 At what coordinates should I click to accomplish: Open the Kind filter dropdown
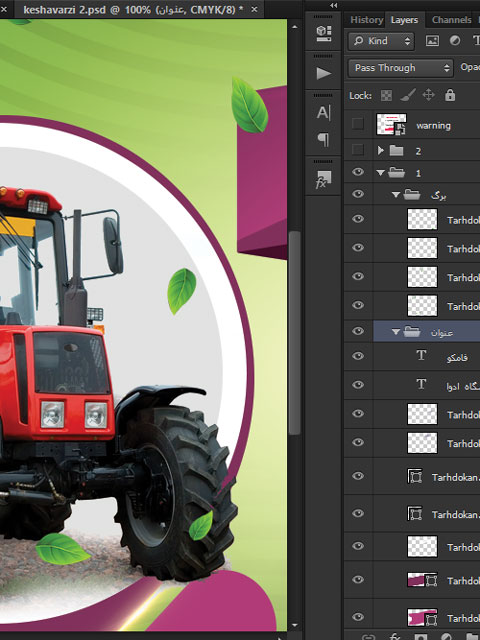(x=381, y=41)
